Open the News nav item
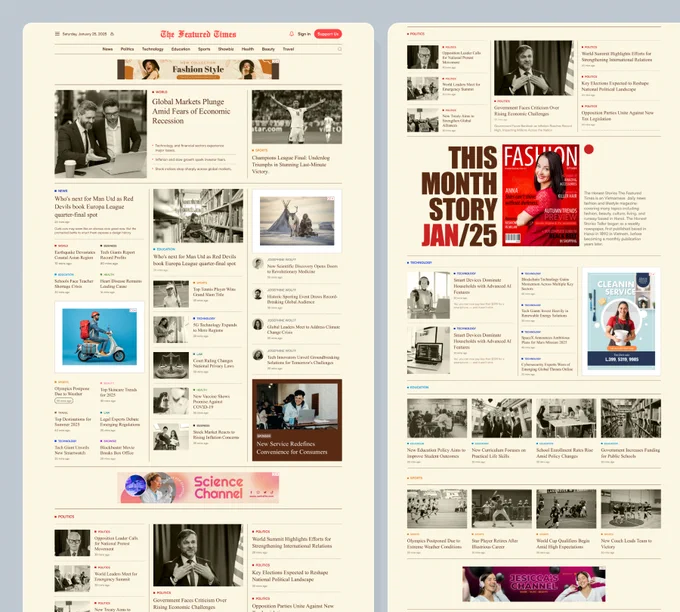This screenshot has width=680, height=612. [x=108, y=49]
